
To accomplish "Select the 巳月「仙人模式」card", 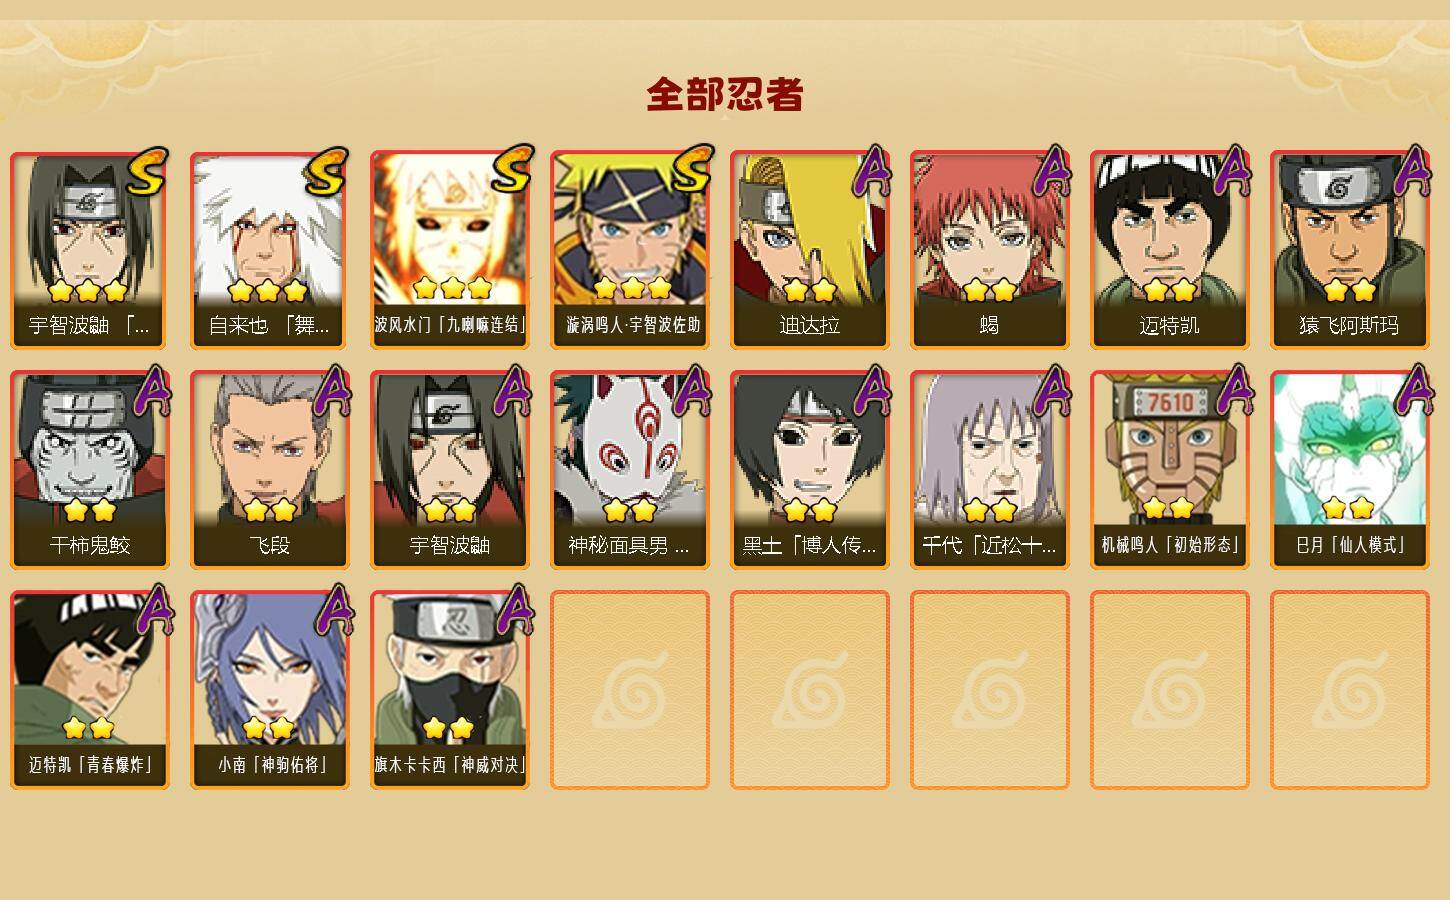I will pyautogui.click(x=1350, y=470).
